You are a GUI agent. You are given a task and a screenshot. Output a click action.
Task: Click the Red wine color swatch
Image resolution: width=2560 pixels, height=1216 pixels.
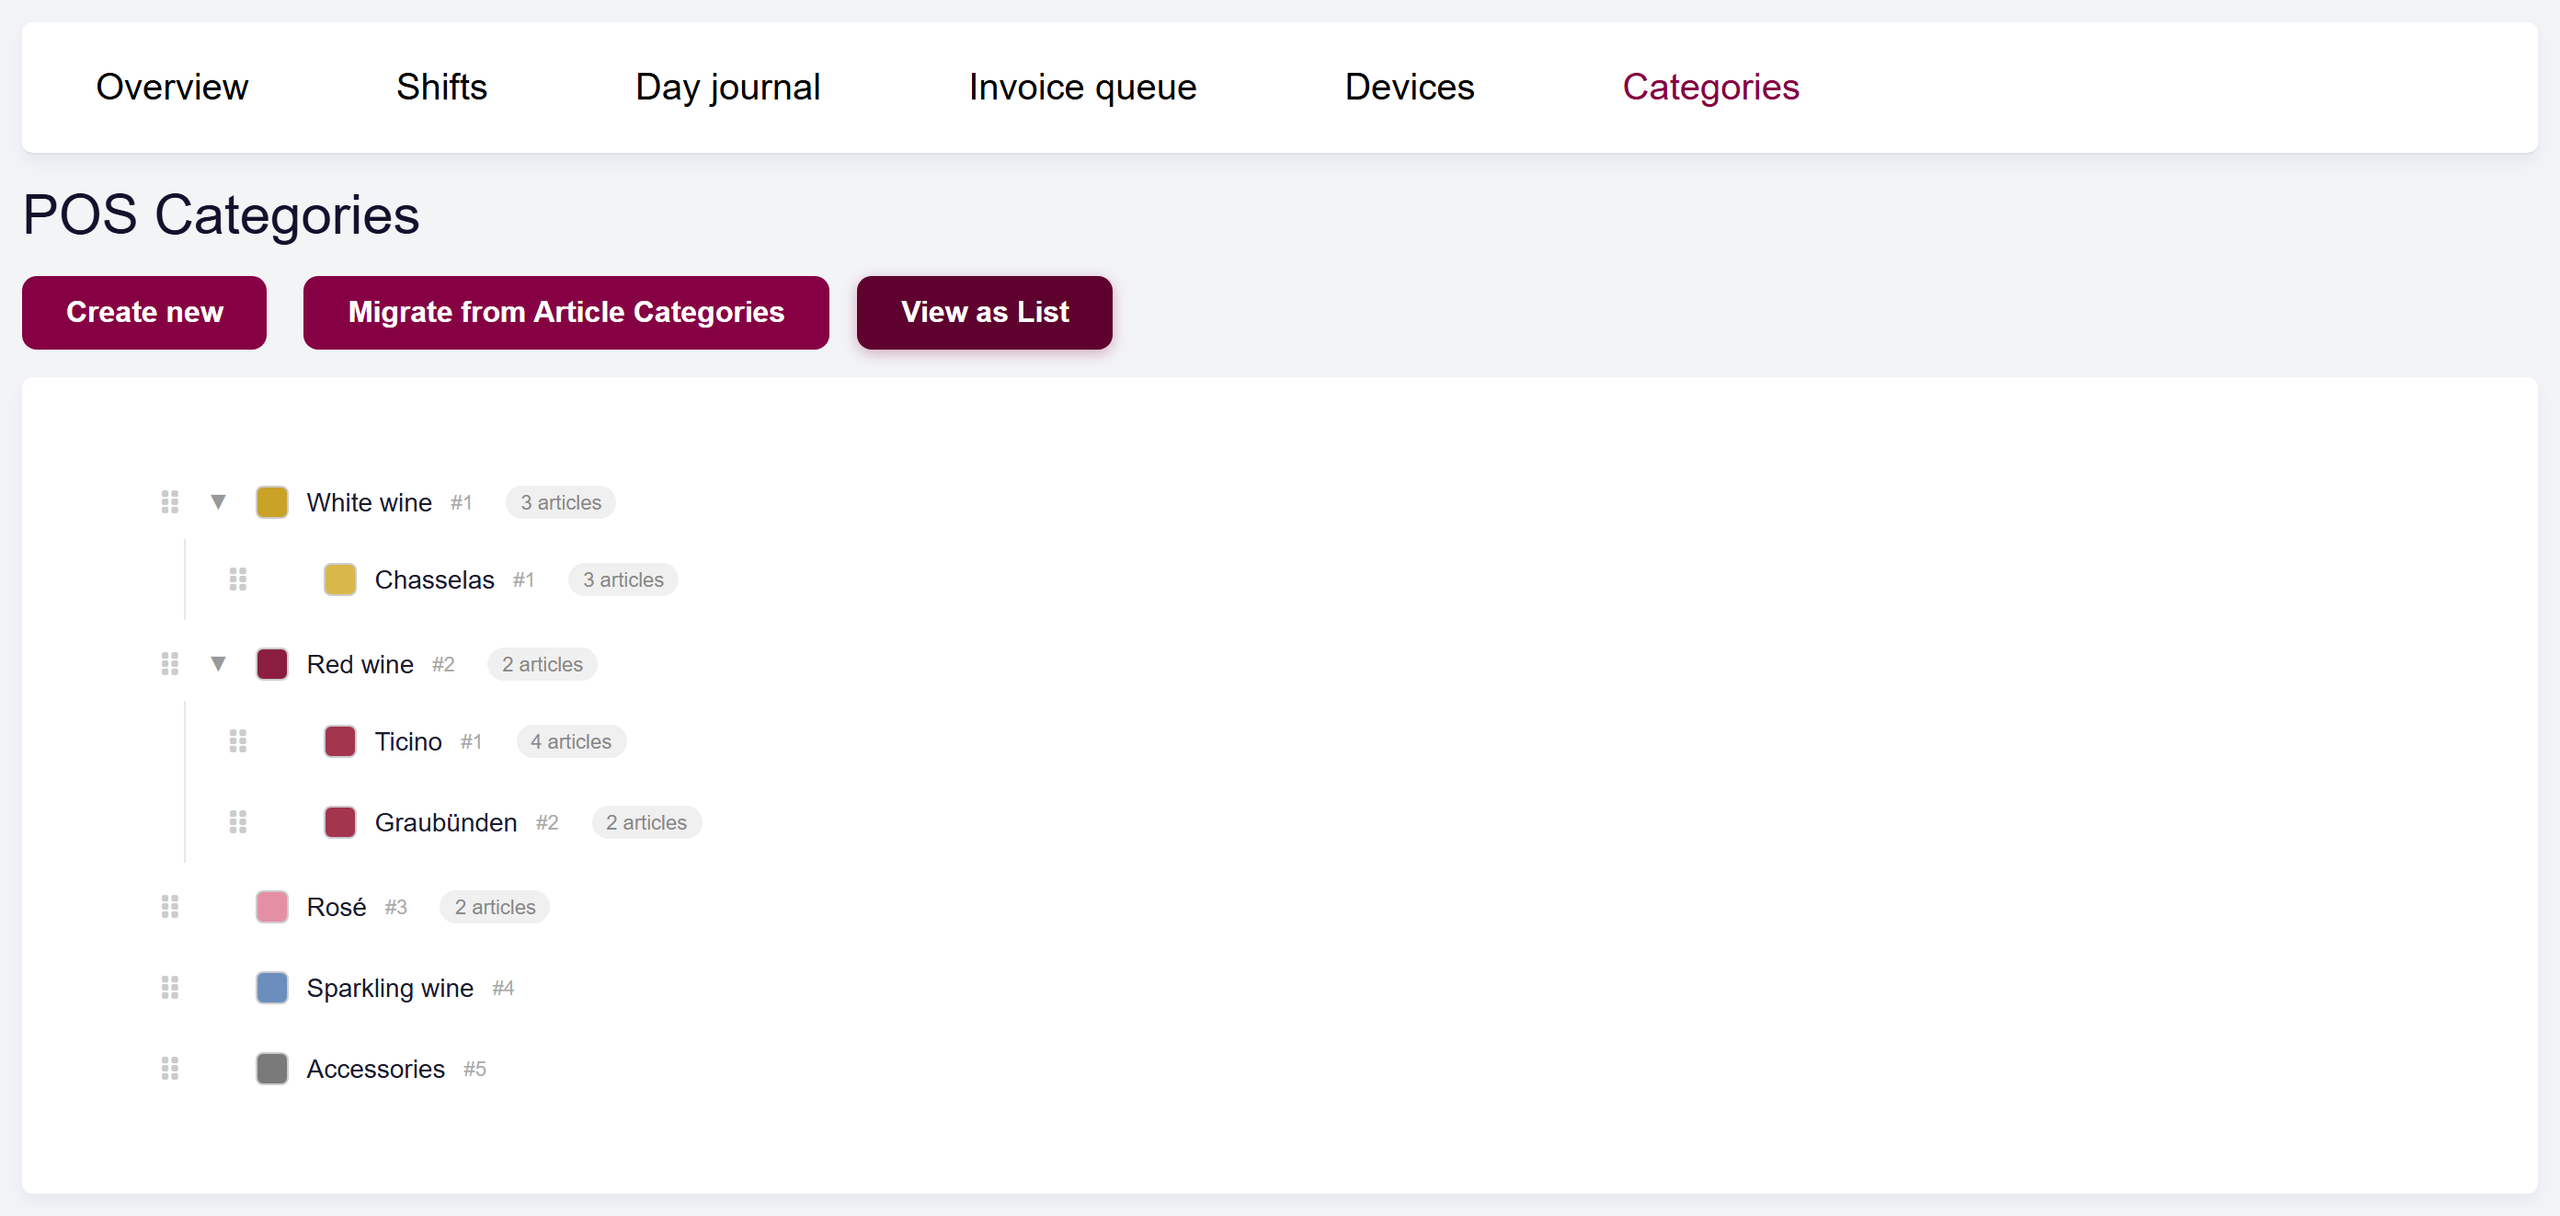click(x=272, y=664)
